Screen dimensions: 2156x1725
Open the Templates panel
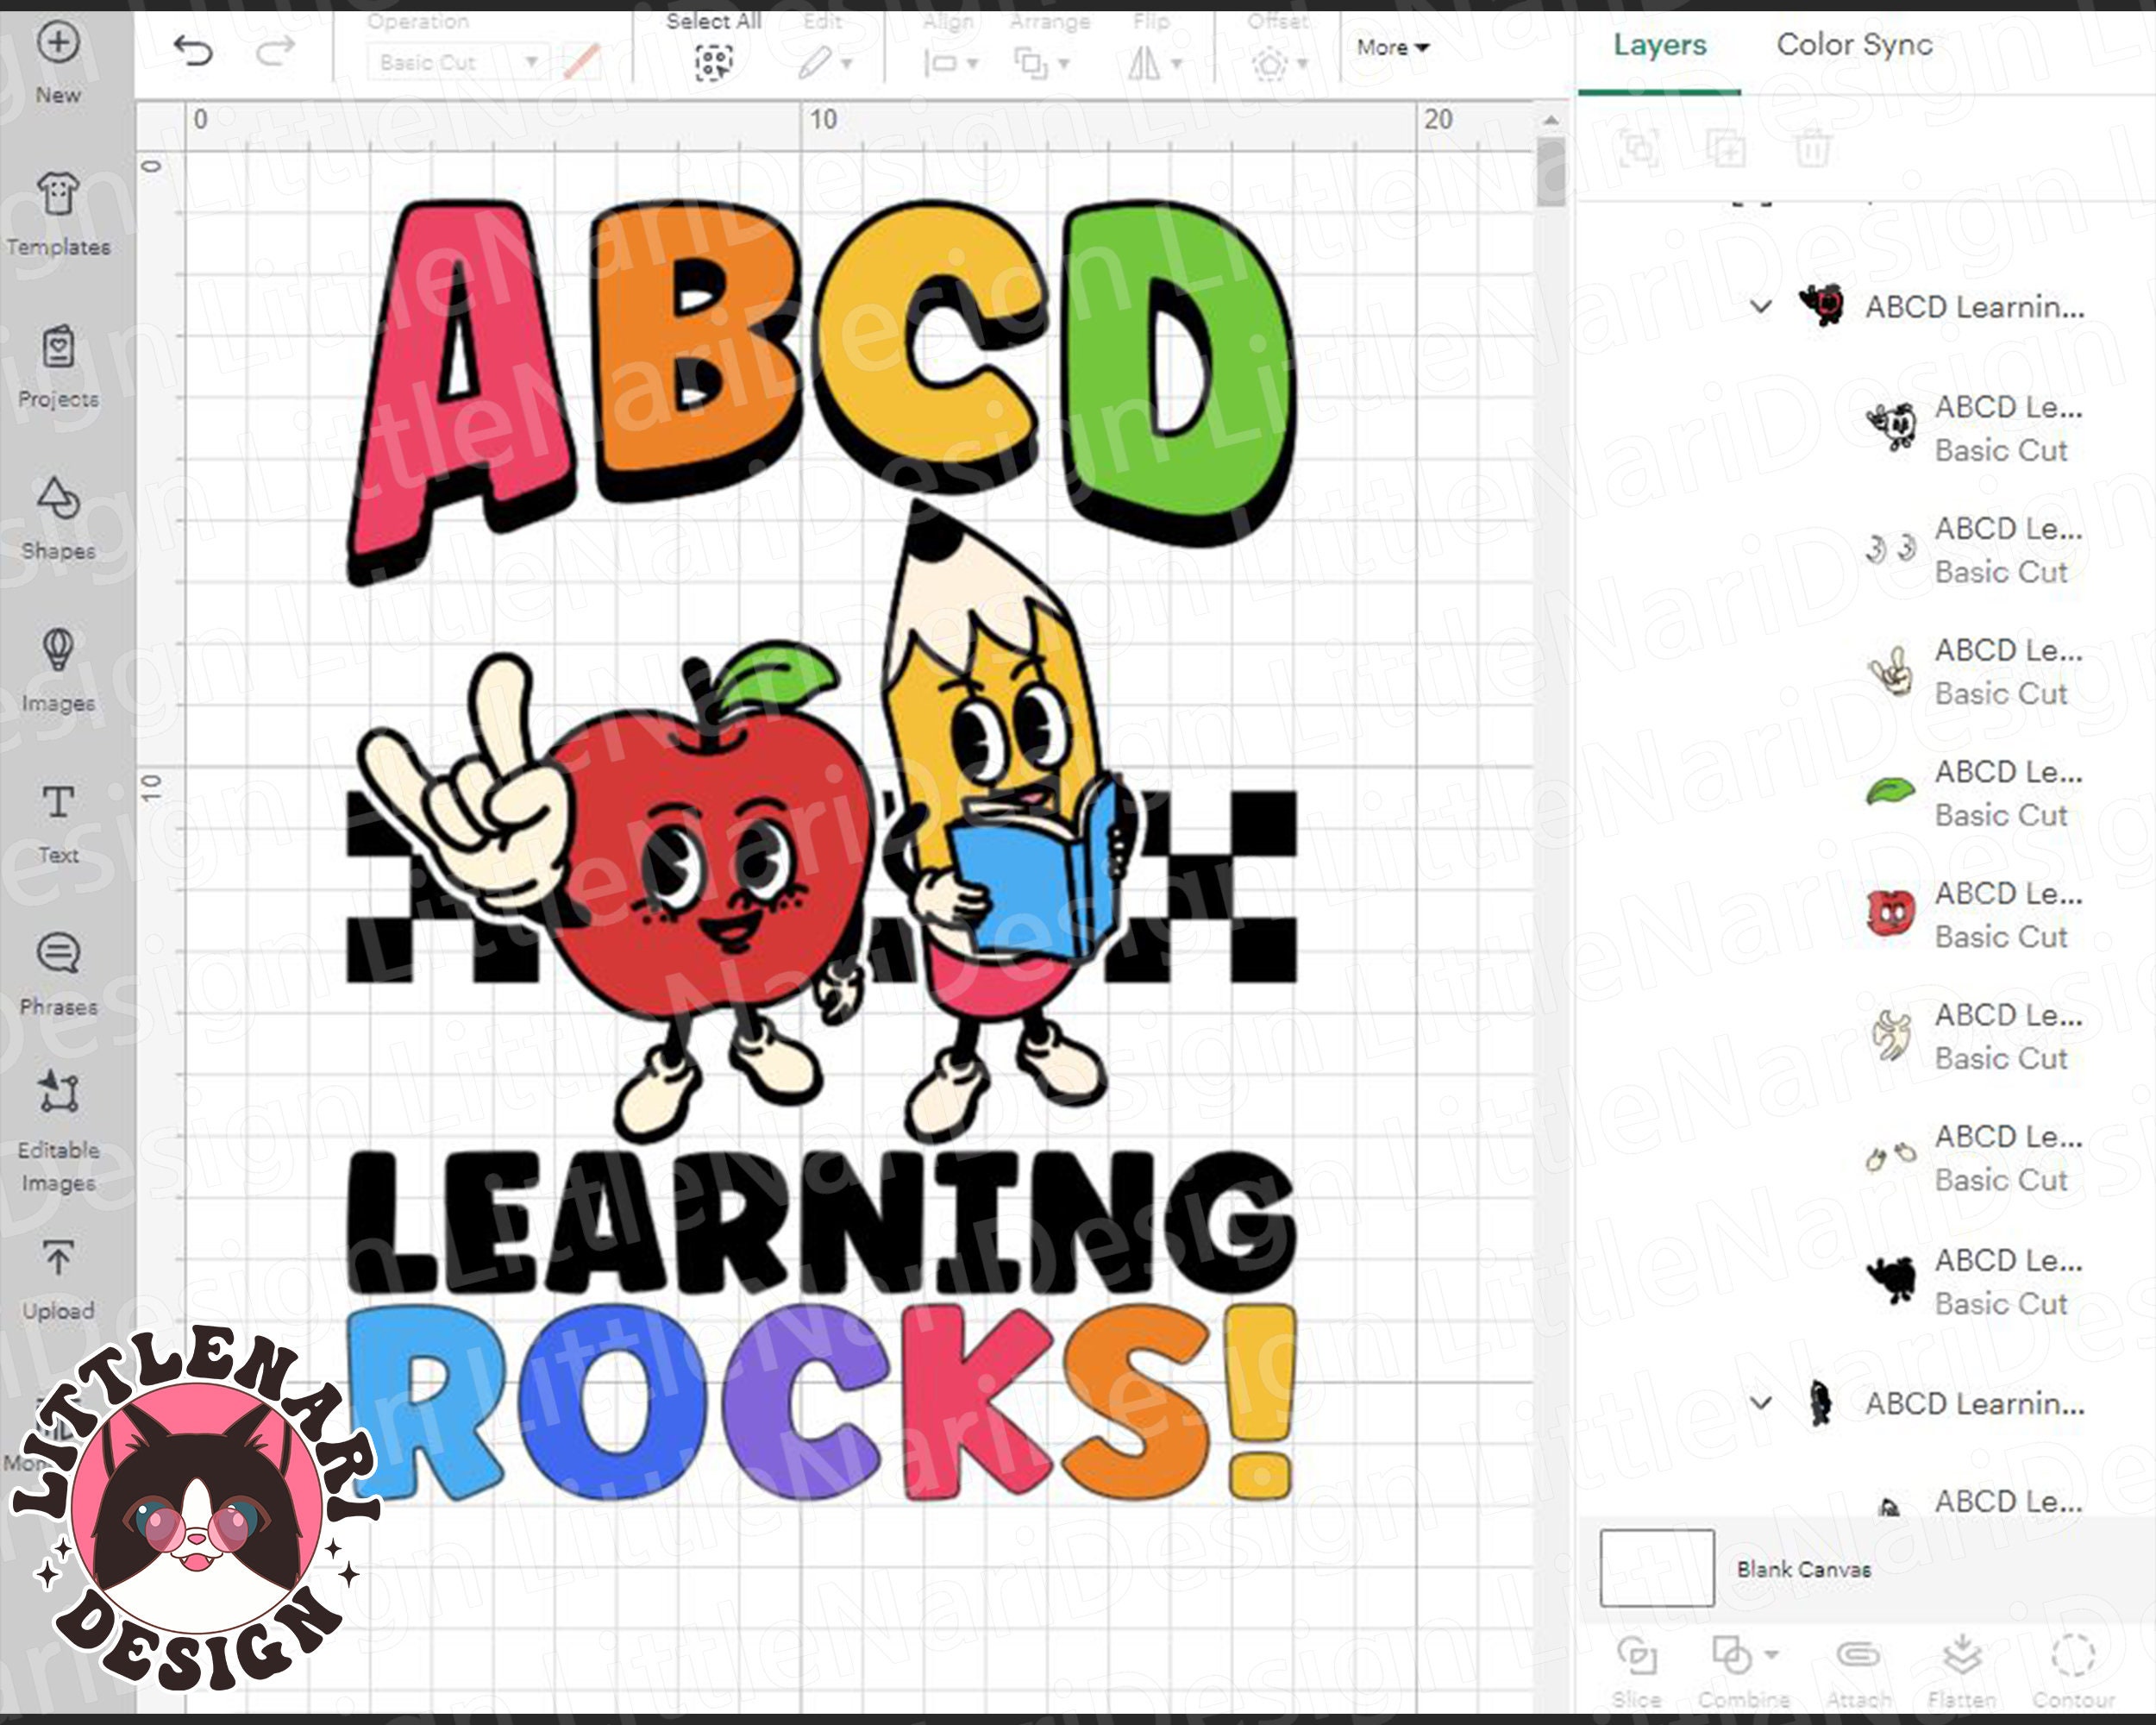click(x=58, y=213)
